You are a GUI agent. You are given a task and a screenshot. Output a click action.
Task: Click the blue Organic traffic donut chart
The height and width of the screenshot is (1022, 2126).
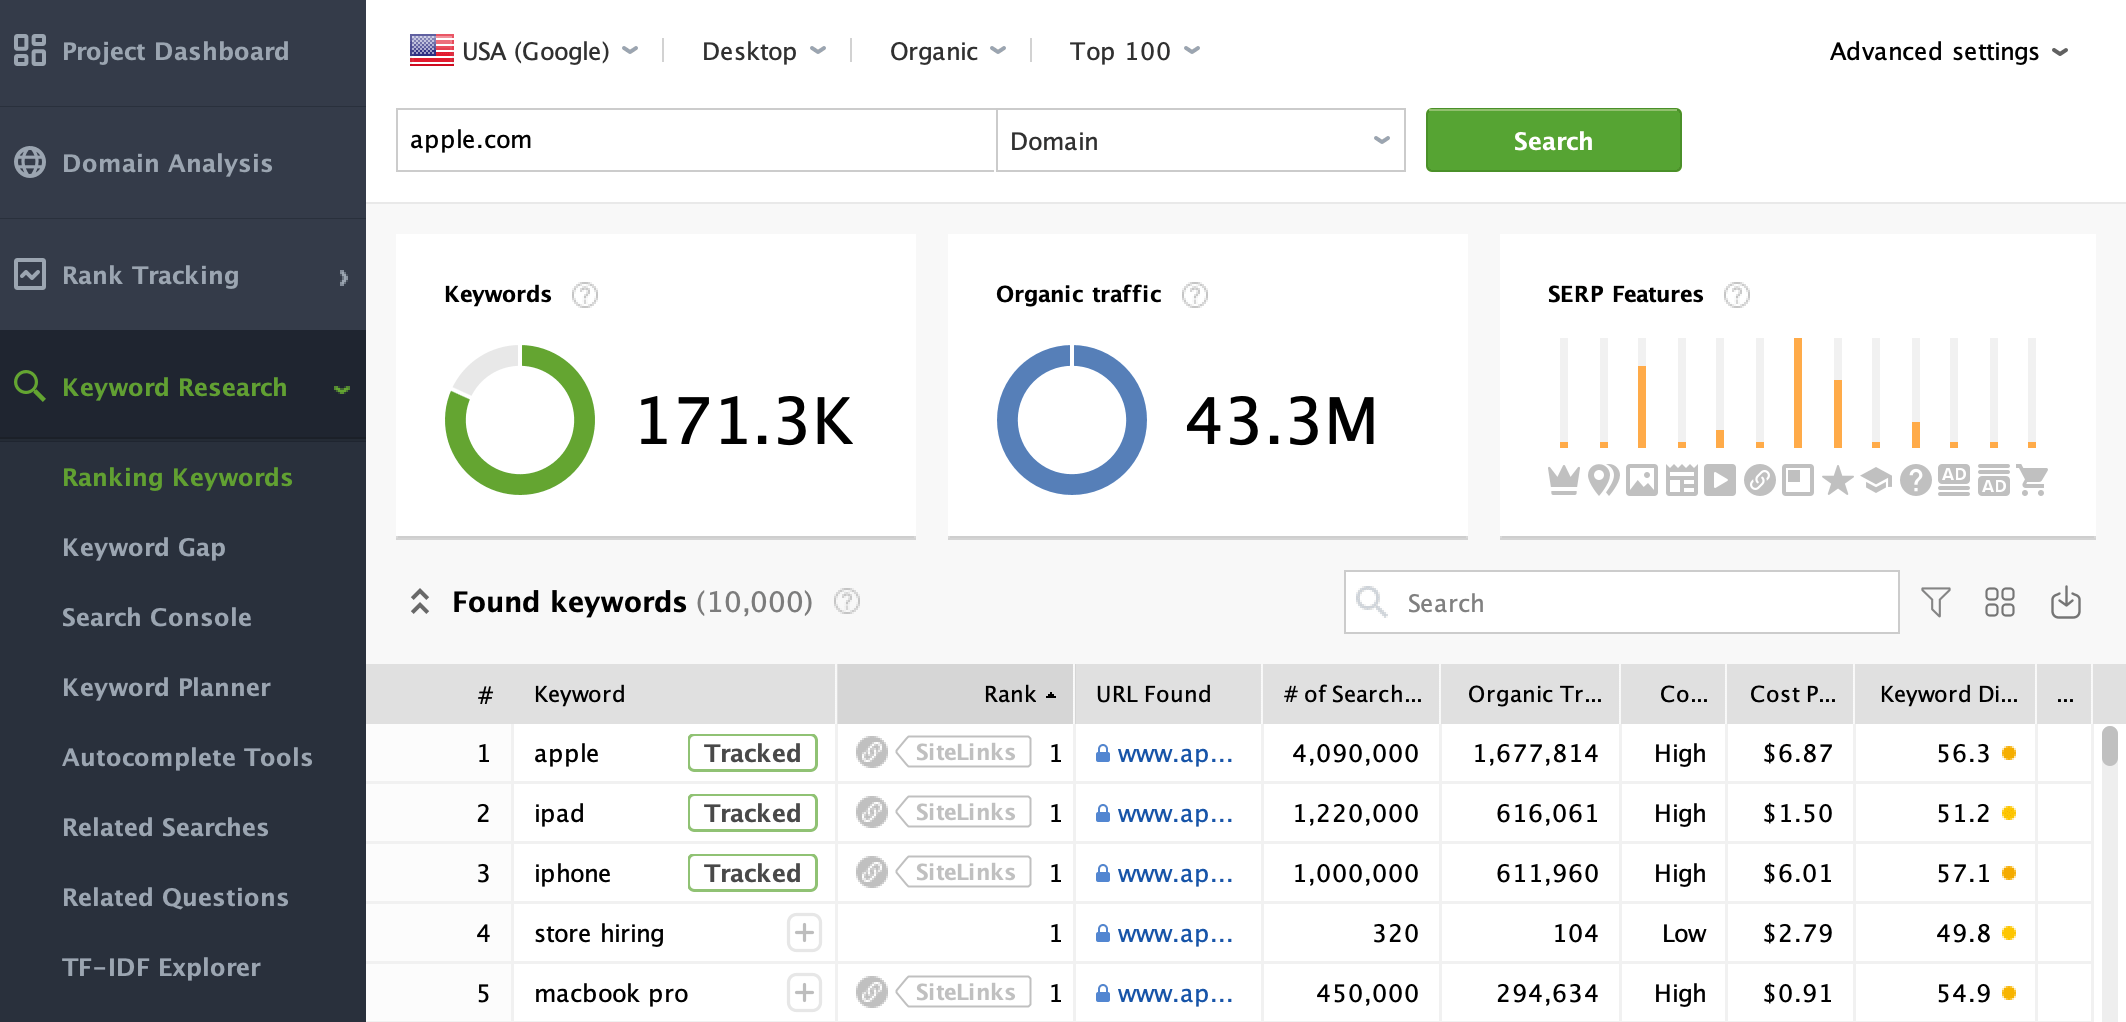tap(1072, 420)
